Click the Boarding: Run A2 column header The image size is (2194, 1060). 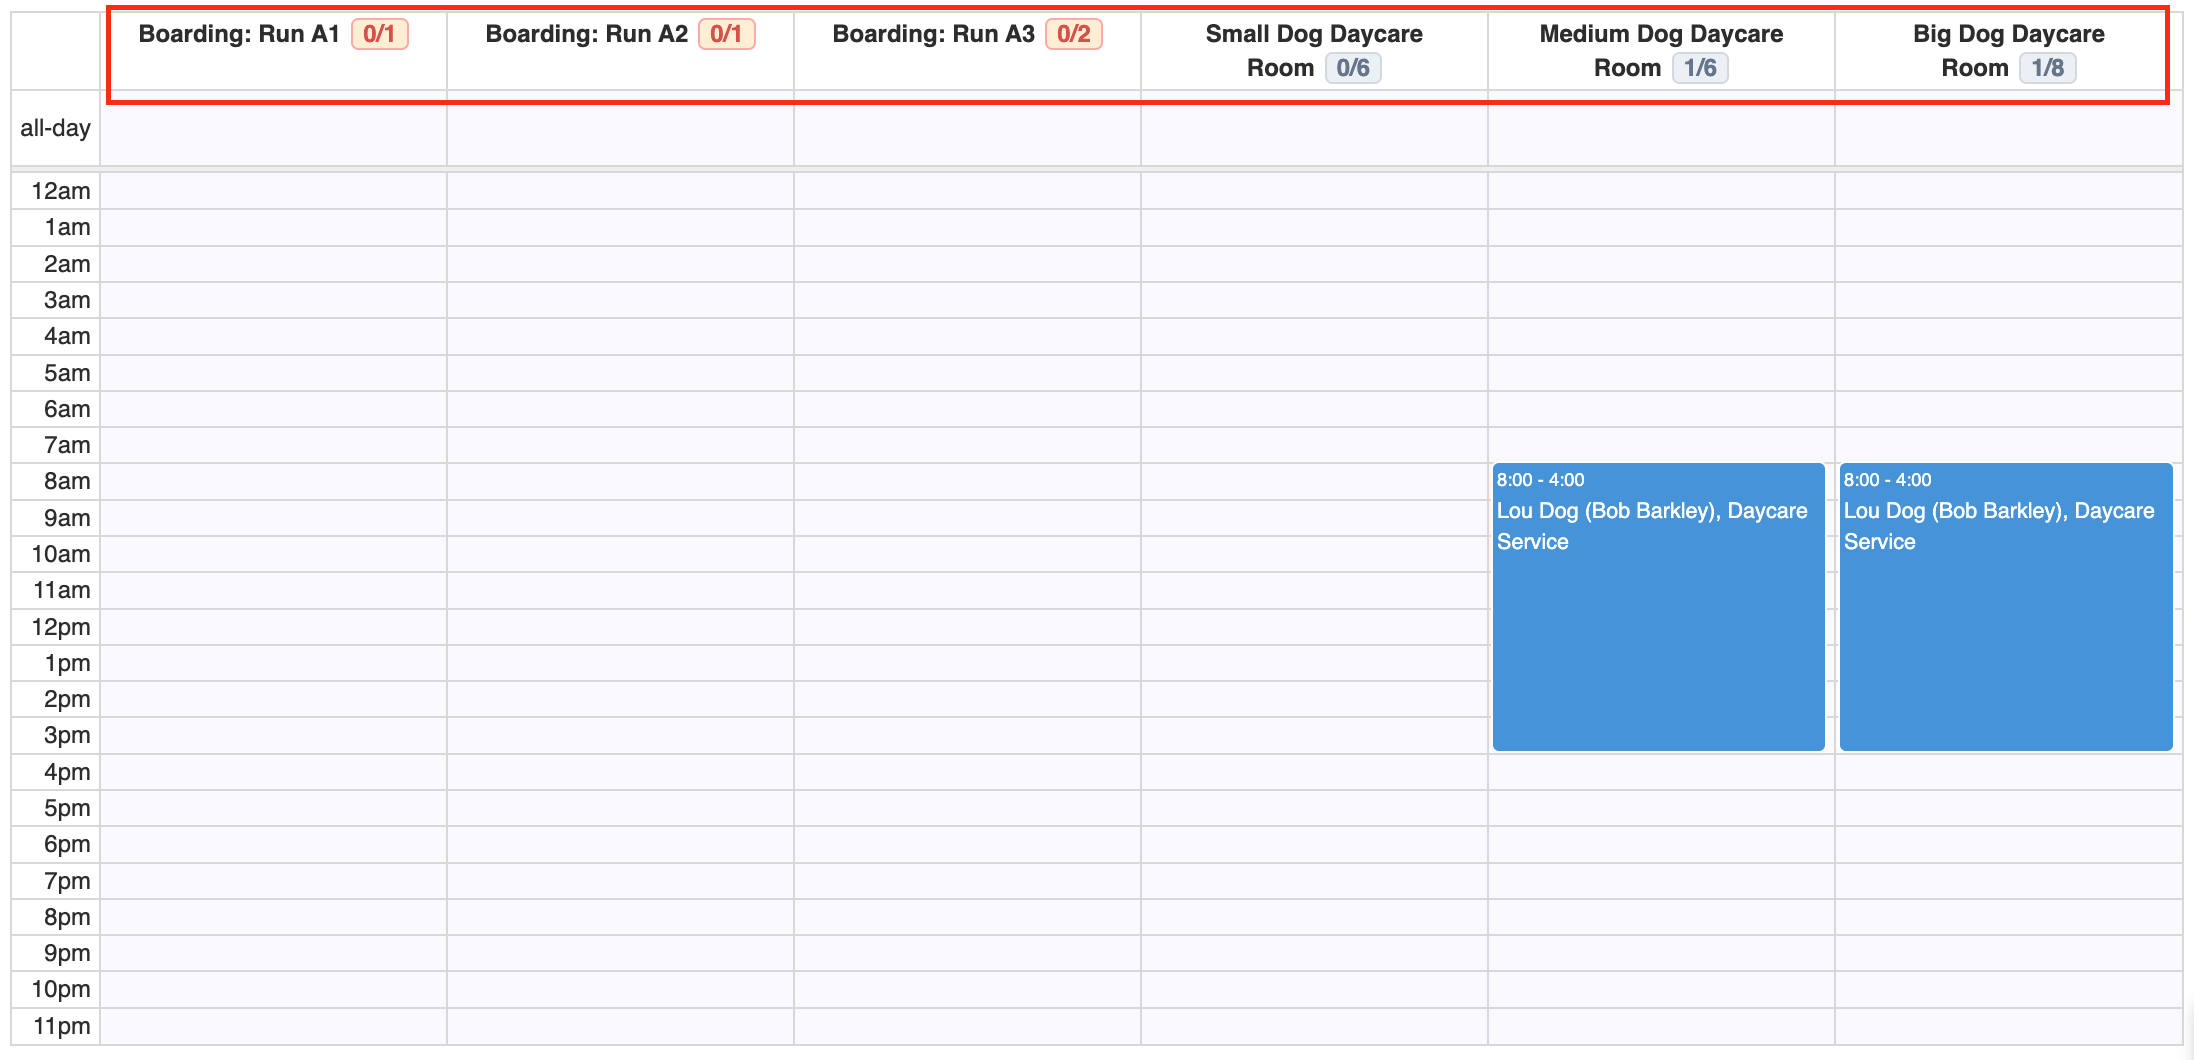(620, 50)
